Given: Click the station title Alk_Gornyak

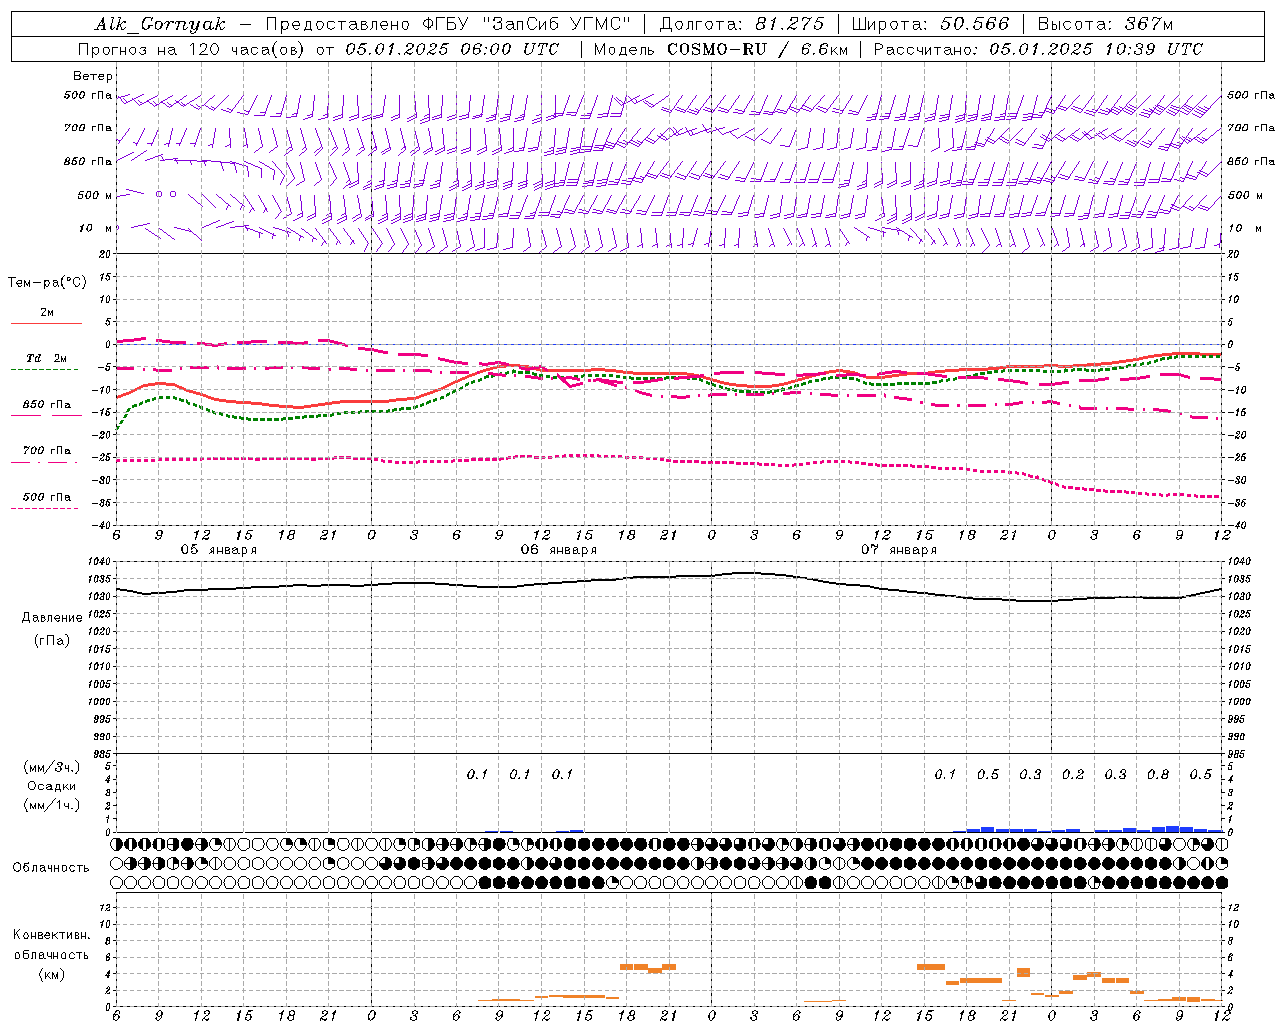Looking at the screenshot, I should coord(160,24).
